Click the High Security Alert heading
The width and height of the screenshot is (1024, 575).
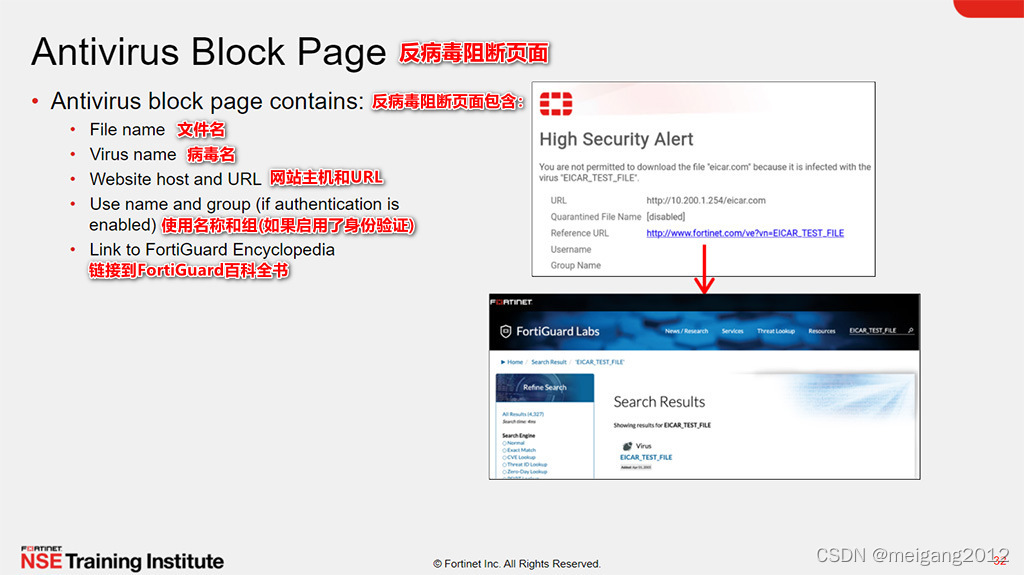coord(616,139)
